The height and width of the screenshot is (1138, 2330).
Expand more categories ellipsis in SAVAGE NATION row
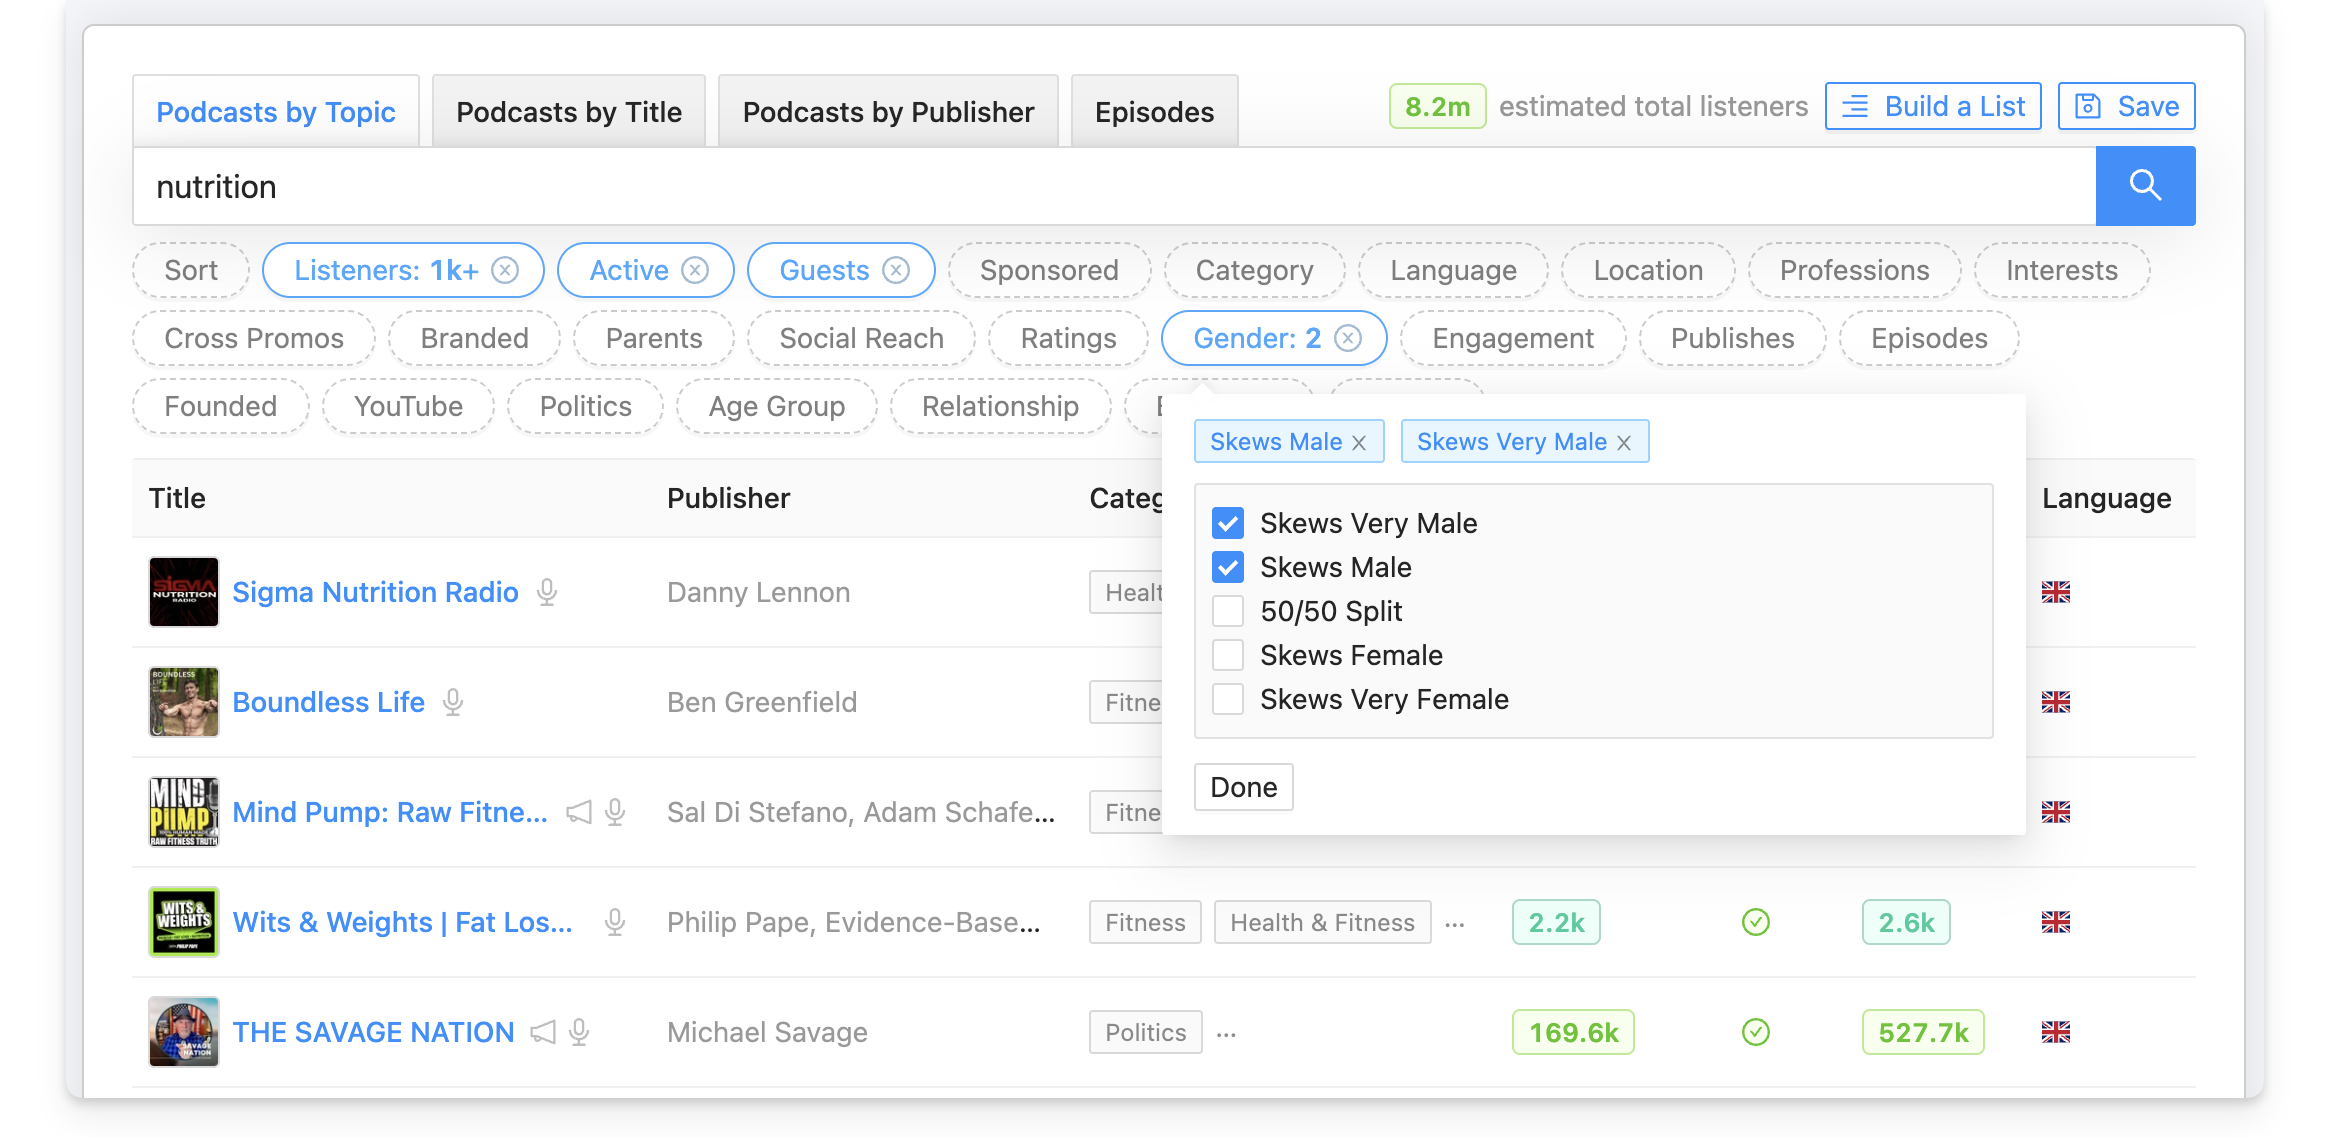1227,1035
